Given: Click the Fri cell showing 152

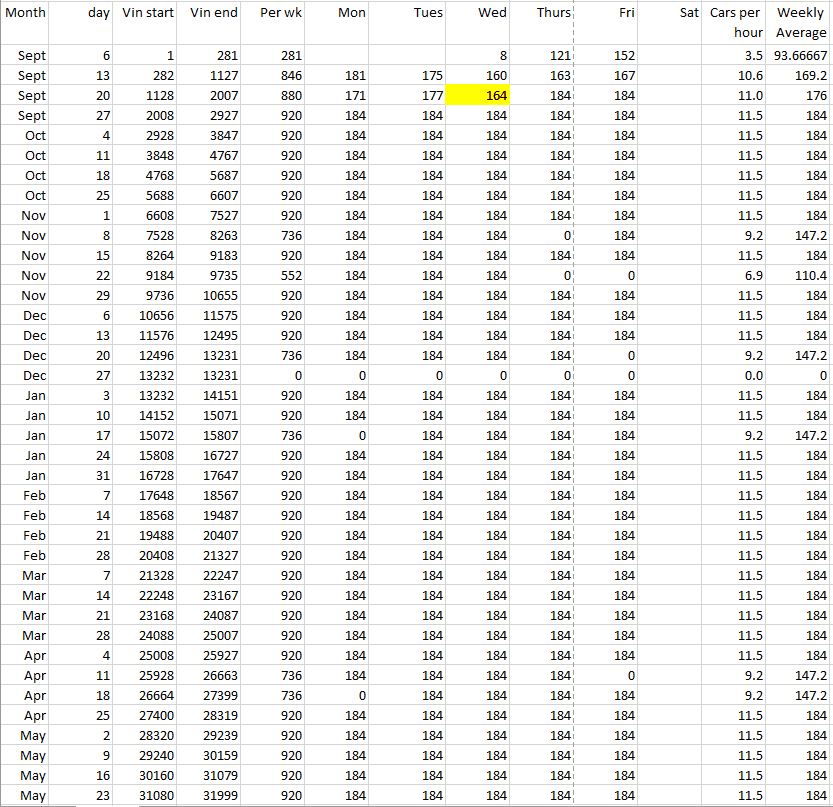Looking at the screenshot, I should tap(606, 55).
